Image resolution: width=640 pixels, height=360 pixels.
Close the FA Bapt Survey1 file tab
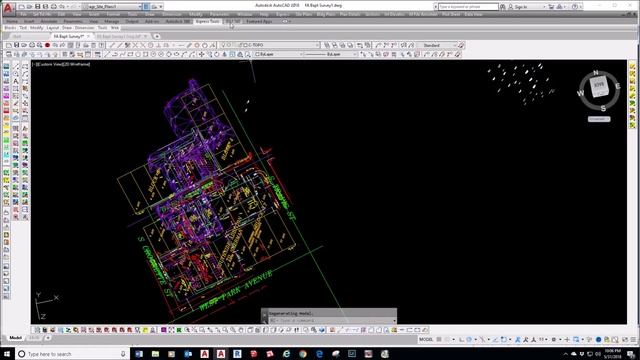click(88, 37)
